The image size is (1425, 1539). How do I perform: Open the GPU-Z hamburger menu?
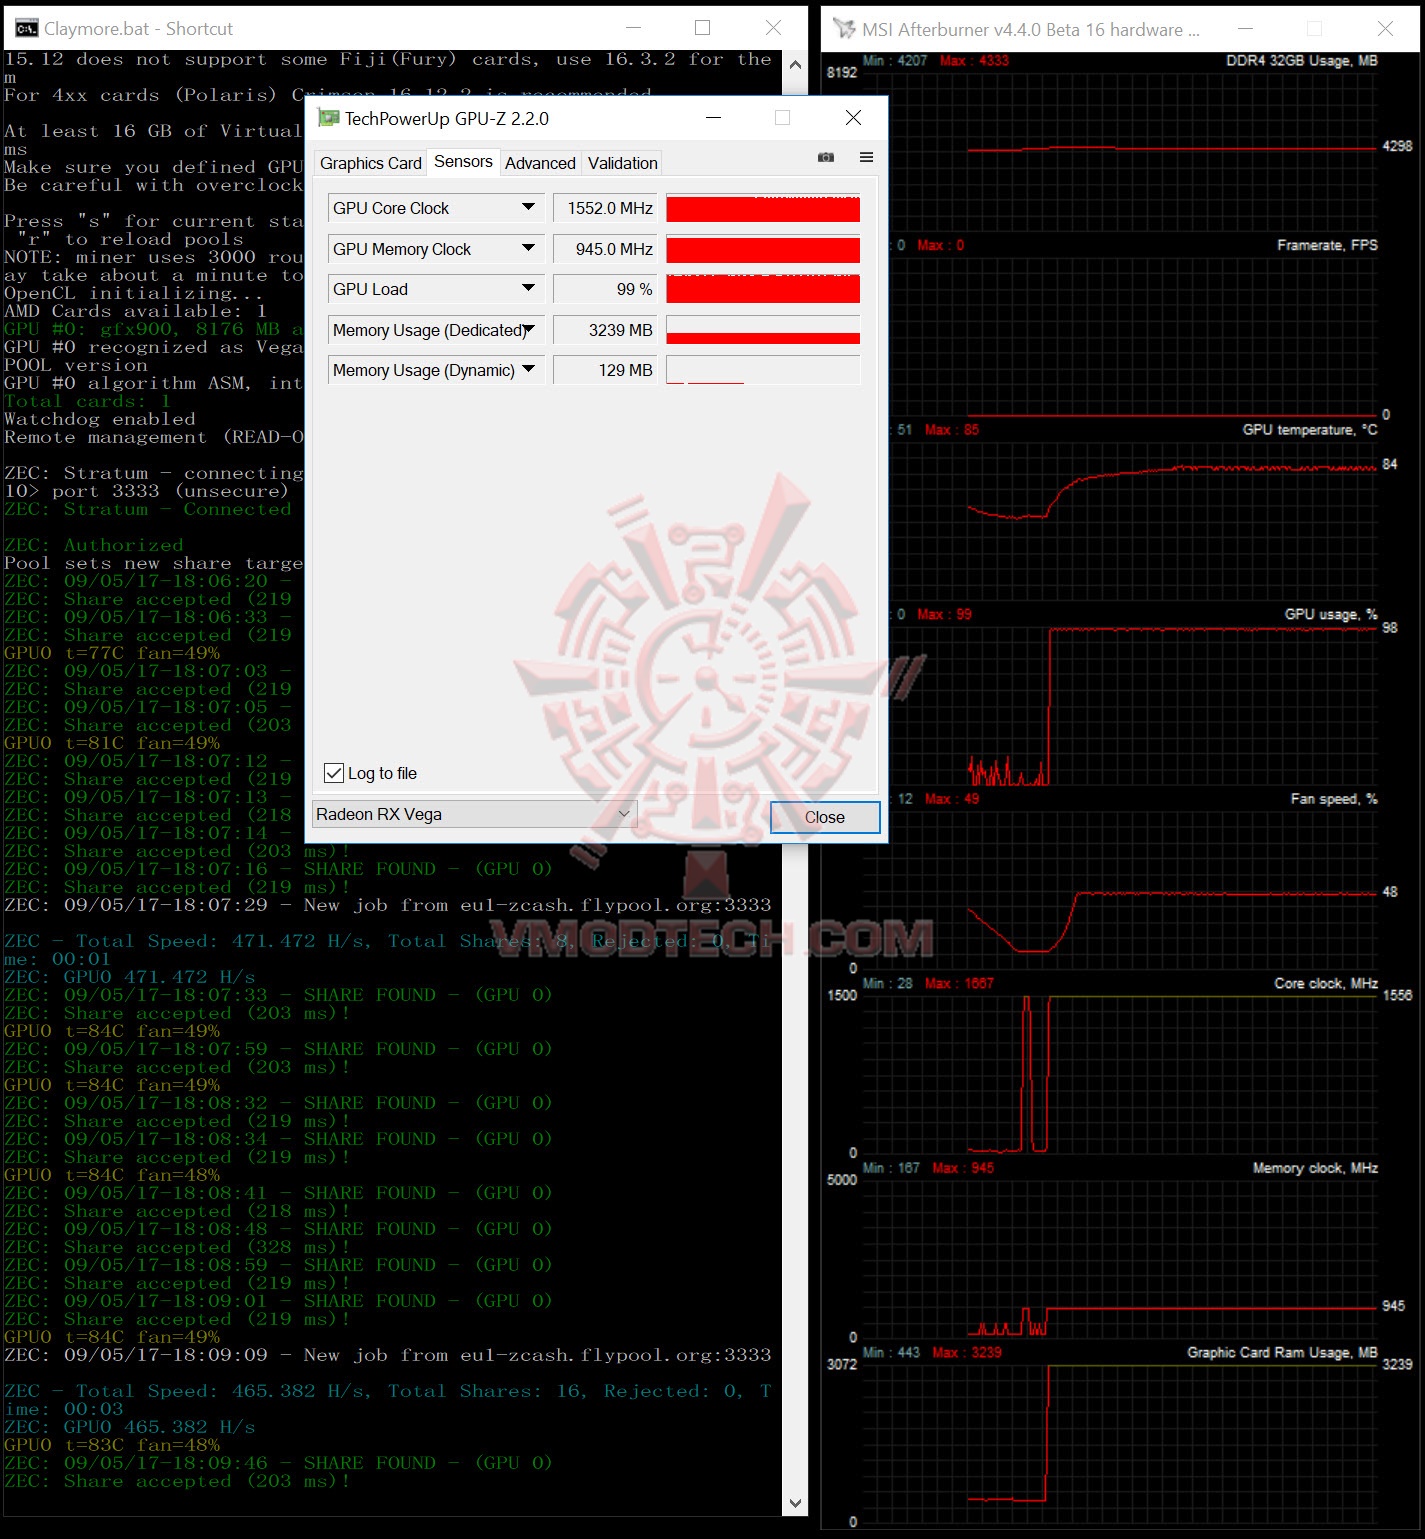tap(866, 157)
